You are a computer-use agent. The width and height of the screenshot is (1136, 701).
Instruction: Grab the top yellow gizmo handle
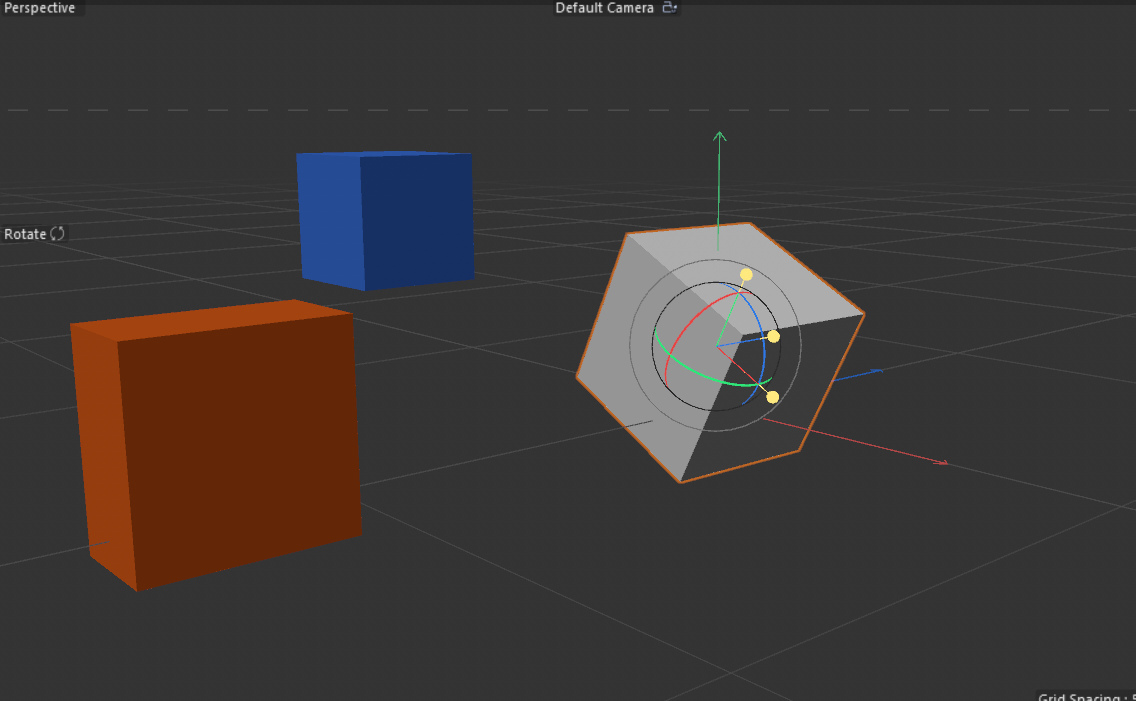coord(746,272)
